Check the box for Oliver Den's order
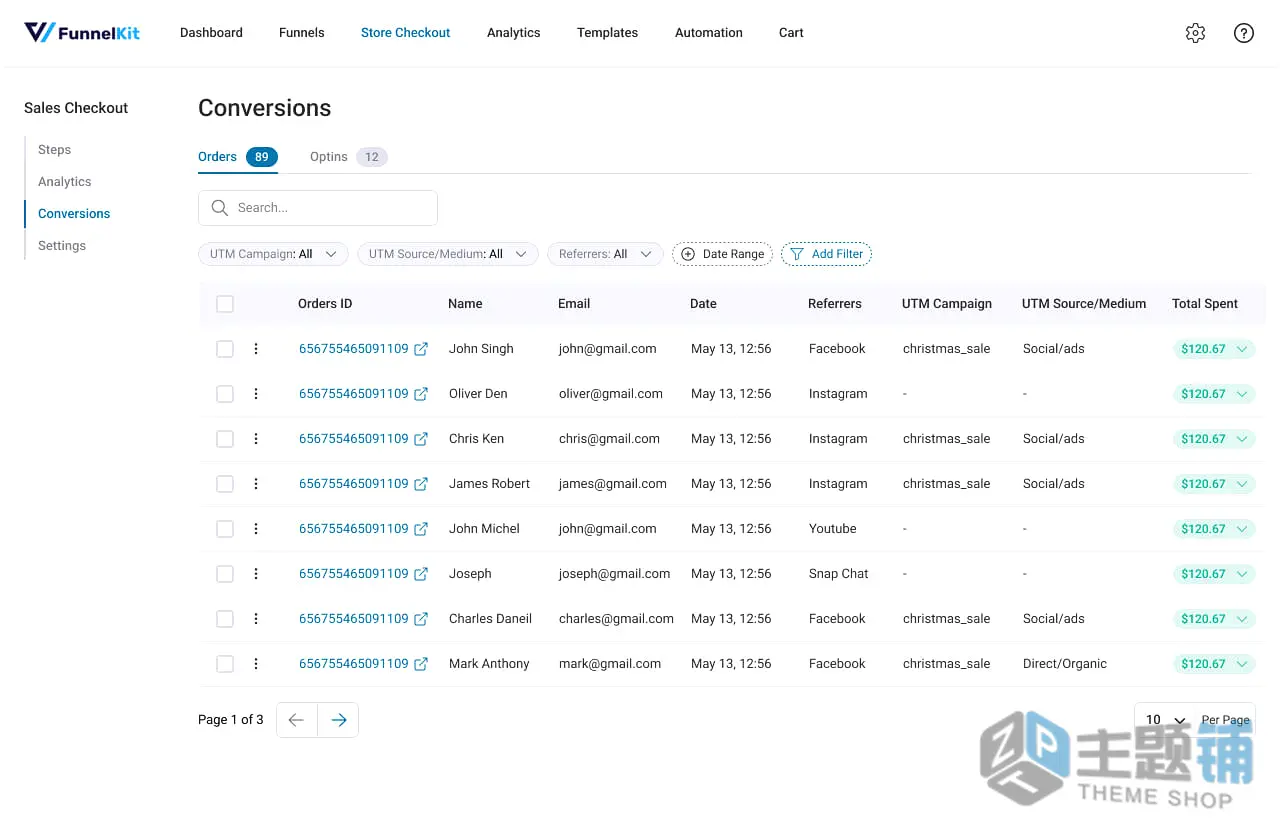This screenshot has width=1280, height=837. pyautogui.click(x=225, y=394)
